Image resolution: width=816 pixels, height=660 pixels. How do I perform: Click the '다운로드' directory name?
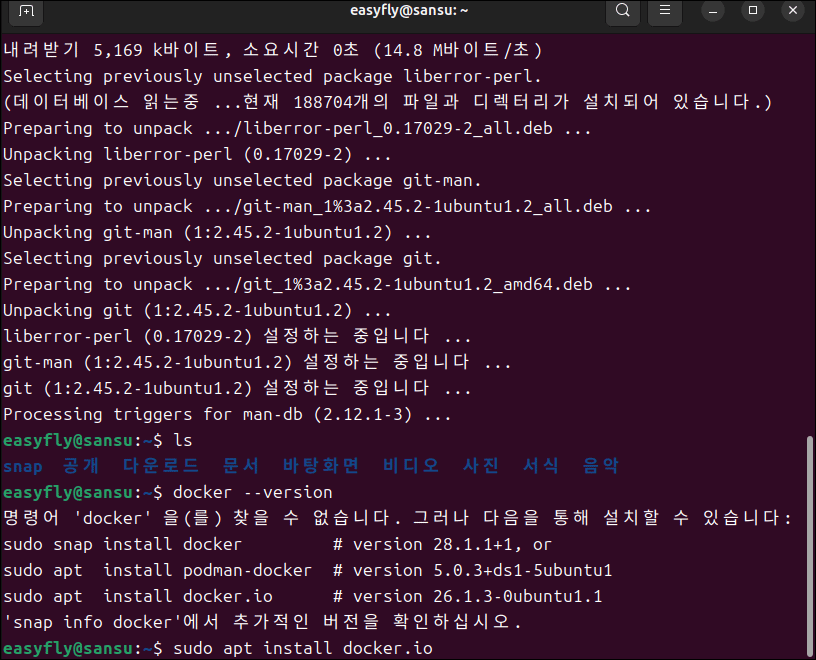(x=161, y=465)
